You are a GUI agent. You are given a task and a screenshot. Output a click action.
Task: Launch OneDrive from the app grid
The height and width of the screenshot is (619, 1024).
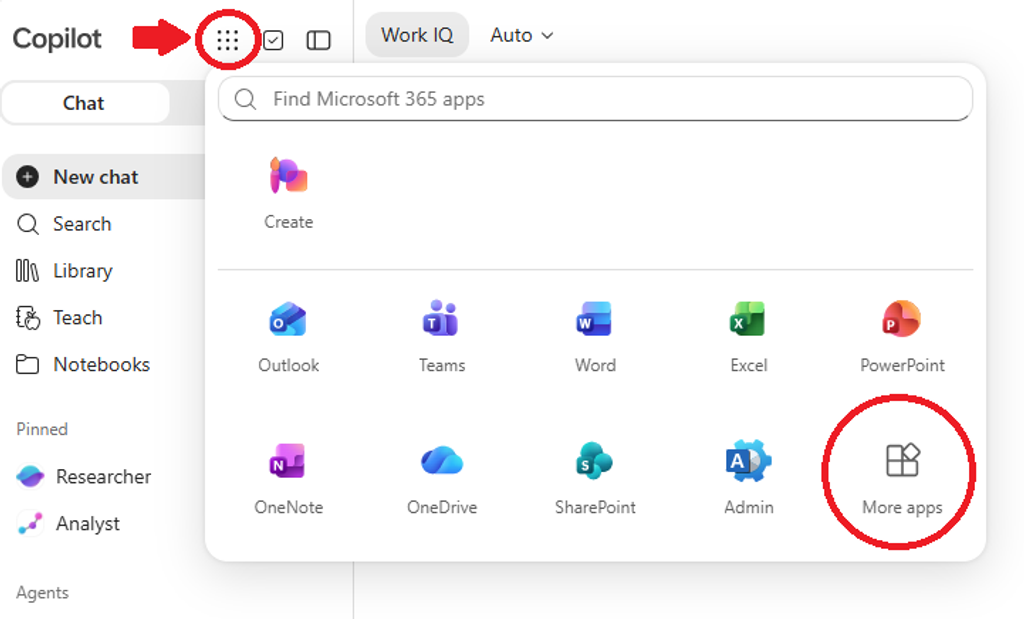(x=442, y=479)
